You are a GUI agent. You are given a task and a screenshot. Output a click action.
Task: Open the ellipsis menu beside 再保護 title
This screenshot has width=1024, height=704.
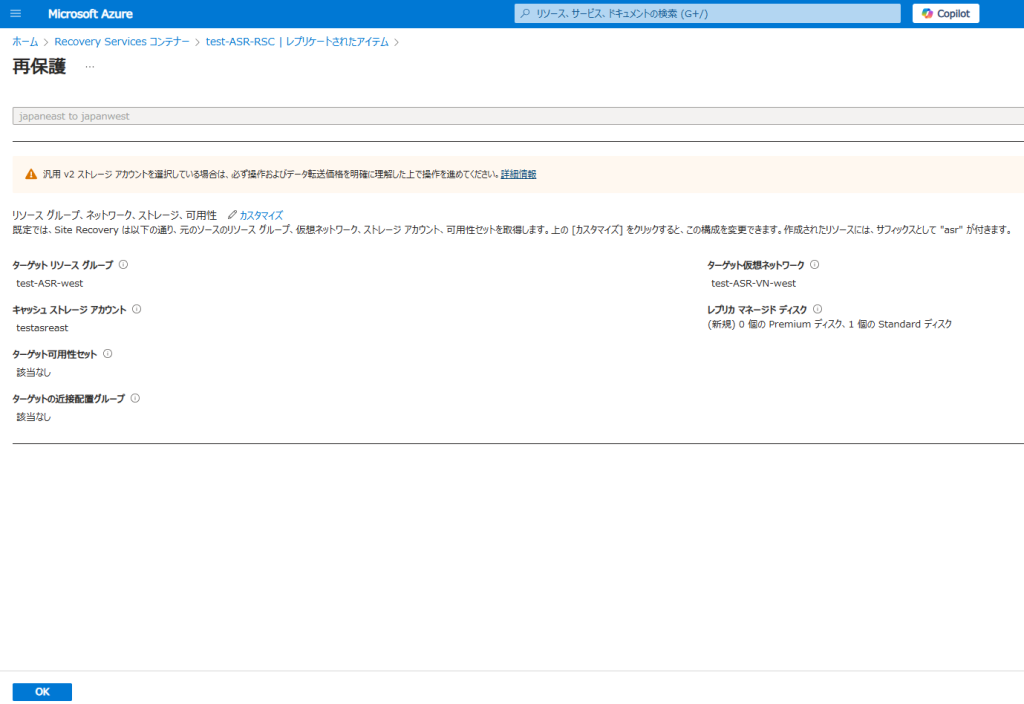pos(90,67)
